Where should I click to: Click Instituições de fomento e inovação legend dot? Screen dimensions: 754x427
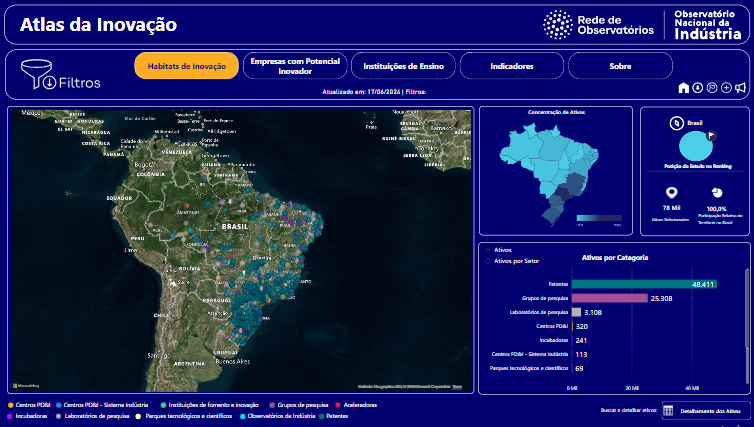tap(163, 405)
